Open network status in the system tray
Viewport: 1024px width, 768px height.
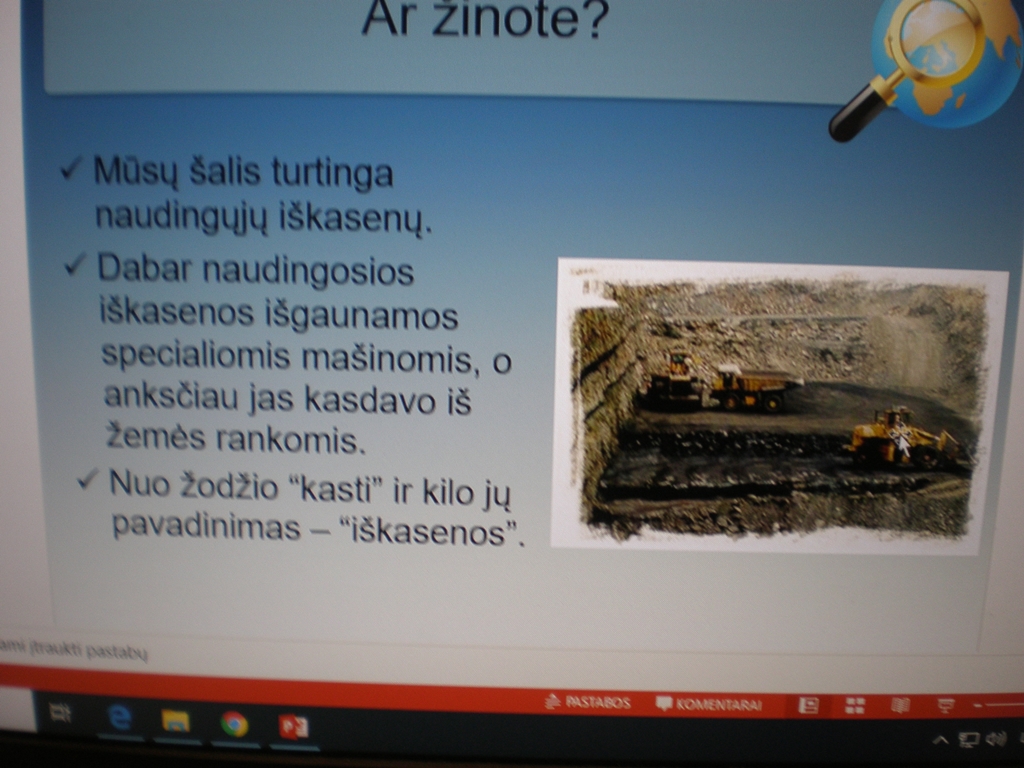click(x=968, y=740)
